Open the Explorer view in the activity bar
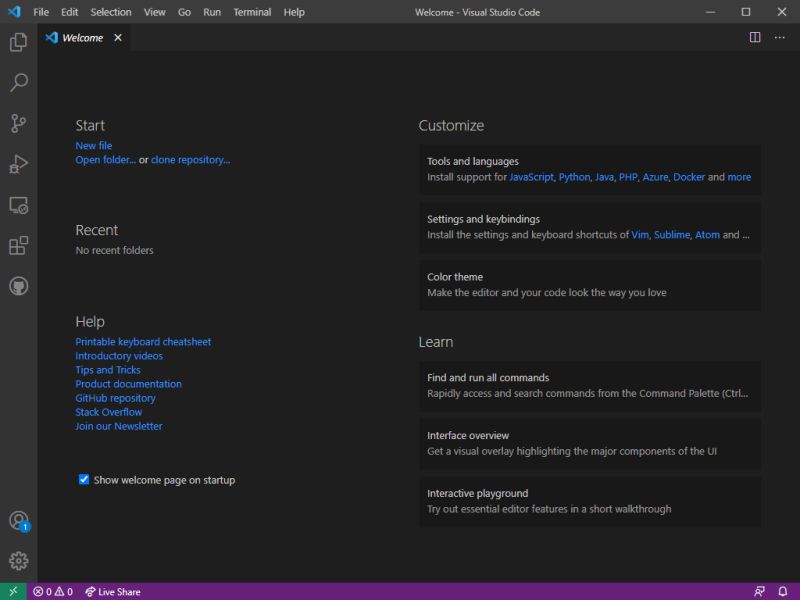The image size is (800, 600). click(18, 42)
